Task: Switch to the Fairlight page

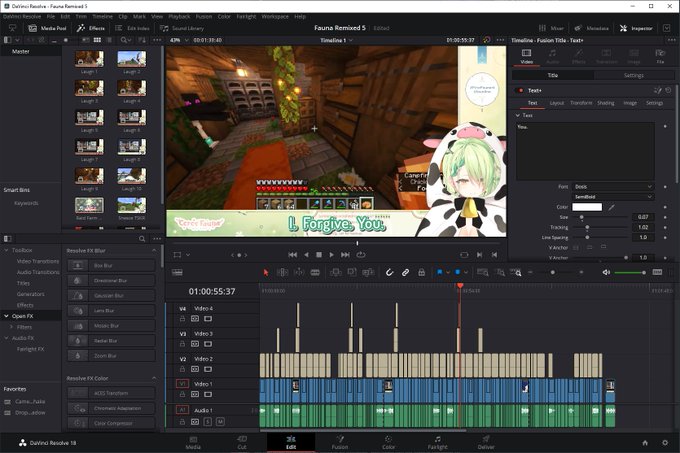Action: pyautogui.click(x=437, y=443)
